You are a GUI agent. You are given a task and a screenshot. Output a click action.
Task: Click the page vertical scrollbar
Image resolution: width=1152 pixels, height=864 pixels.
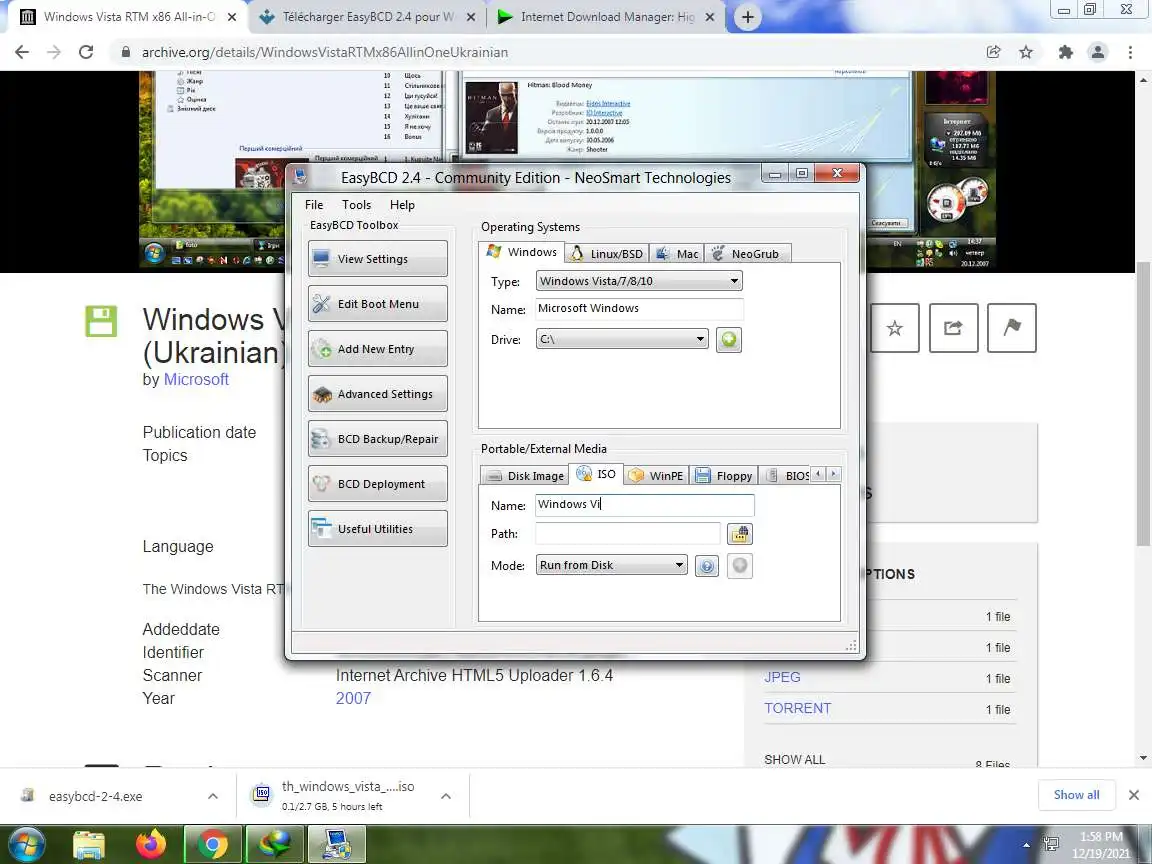coord(1142,404)
